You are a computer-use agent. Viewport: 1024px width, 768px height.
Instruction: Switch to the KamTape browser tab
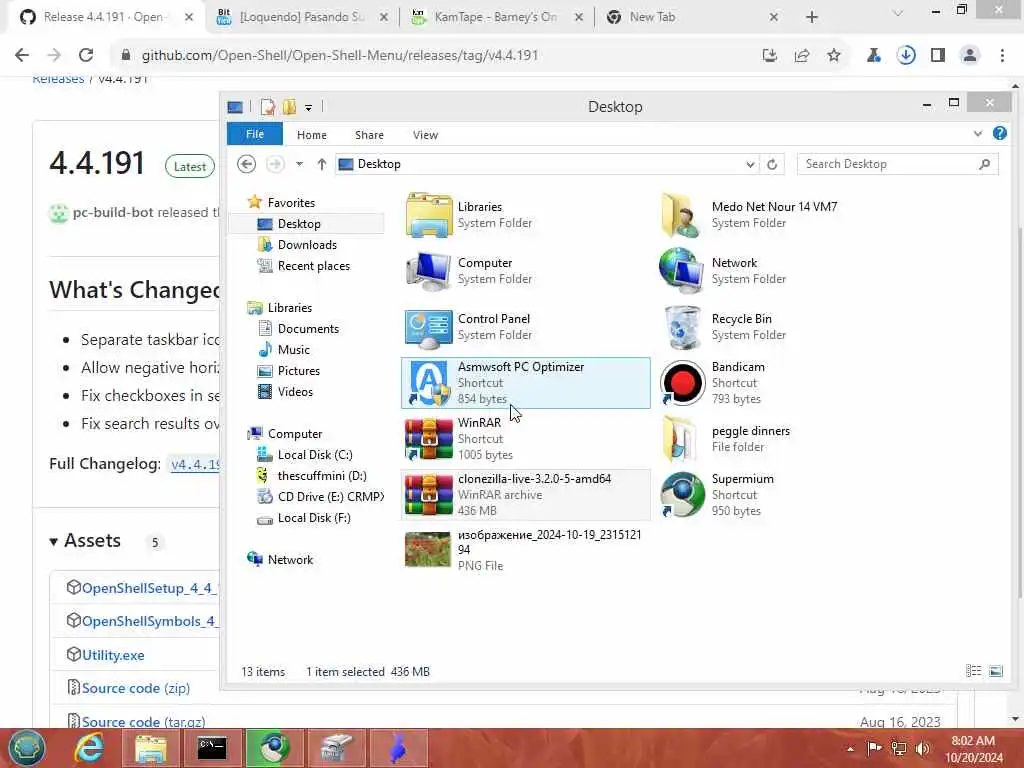click(495, 17)
